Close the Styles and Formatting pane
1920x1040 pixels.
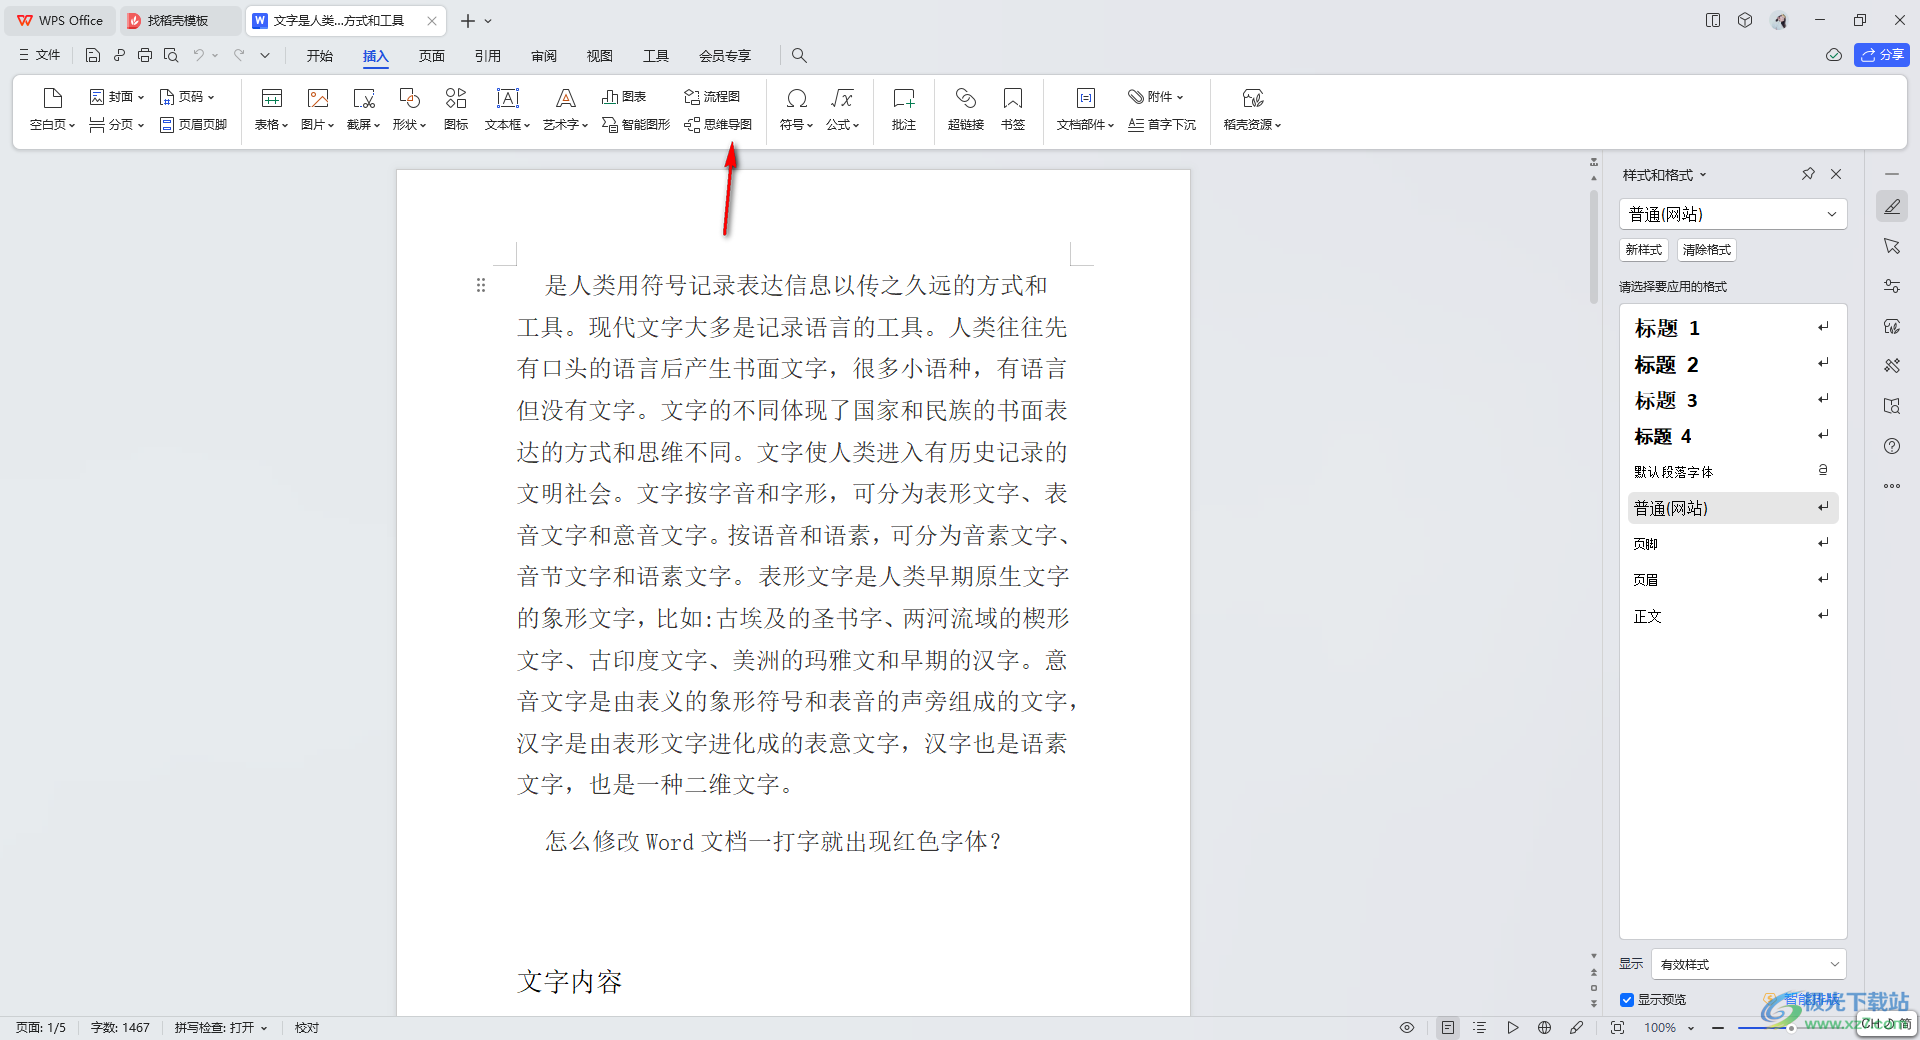[x=1836, y=174]
